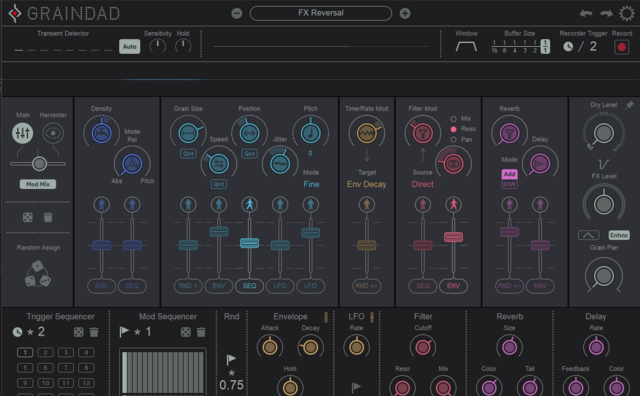The width and height of the screenshot is (640, 396).
Task: Click the Grain Size knob
Action: tap(188, 133)
